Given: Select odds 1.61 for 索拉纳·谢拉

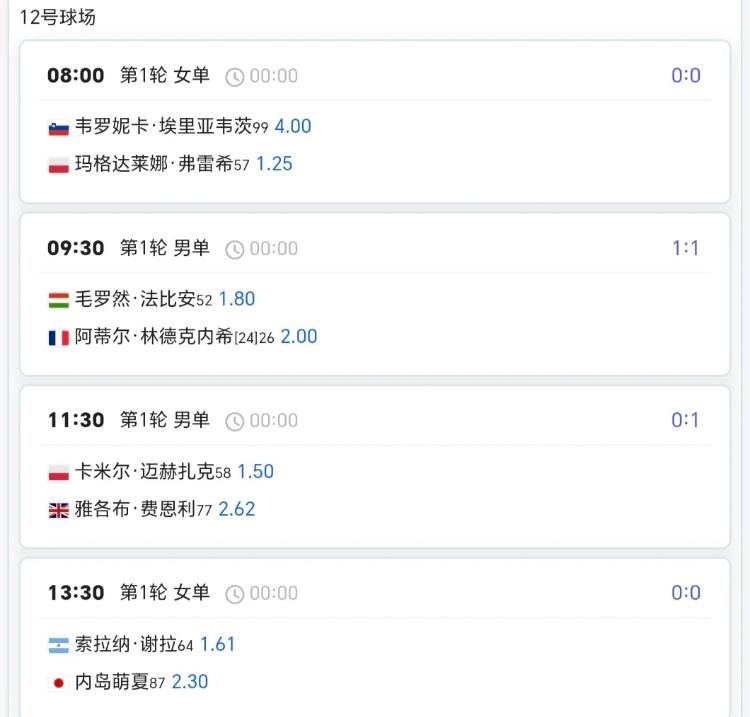Looking at the screenshot, I should tap(218, 644).
